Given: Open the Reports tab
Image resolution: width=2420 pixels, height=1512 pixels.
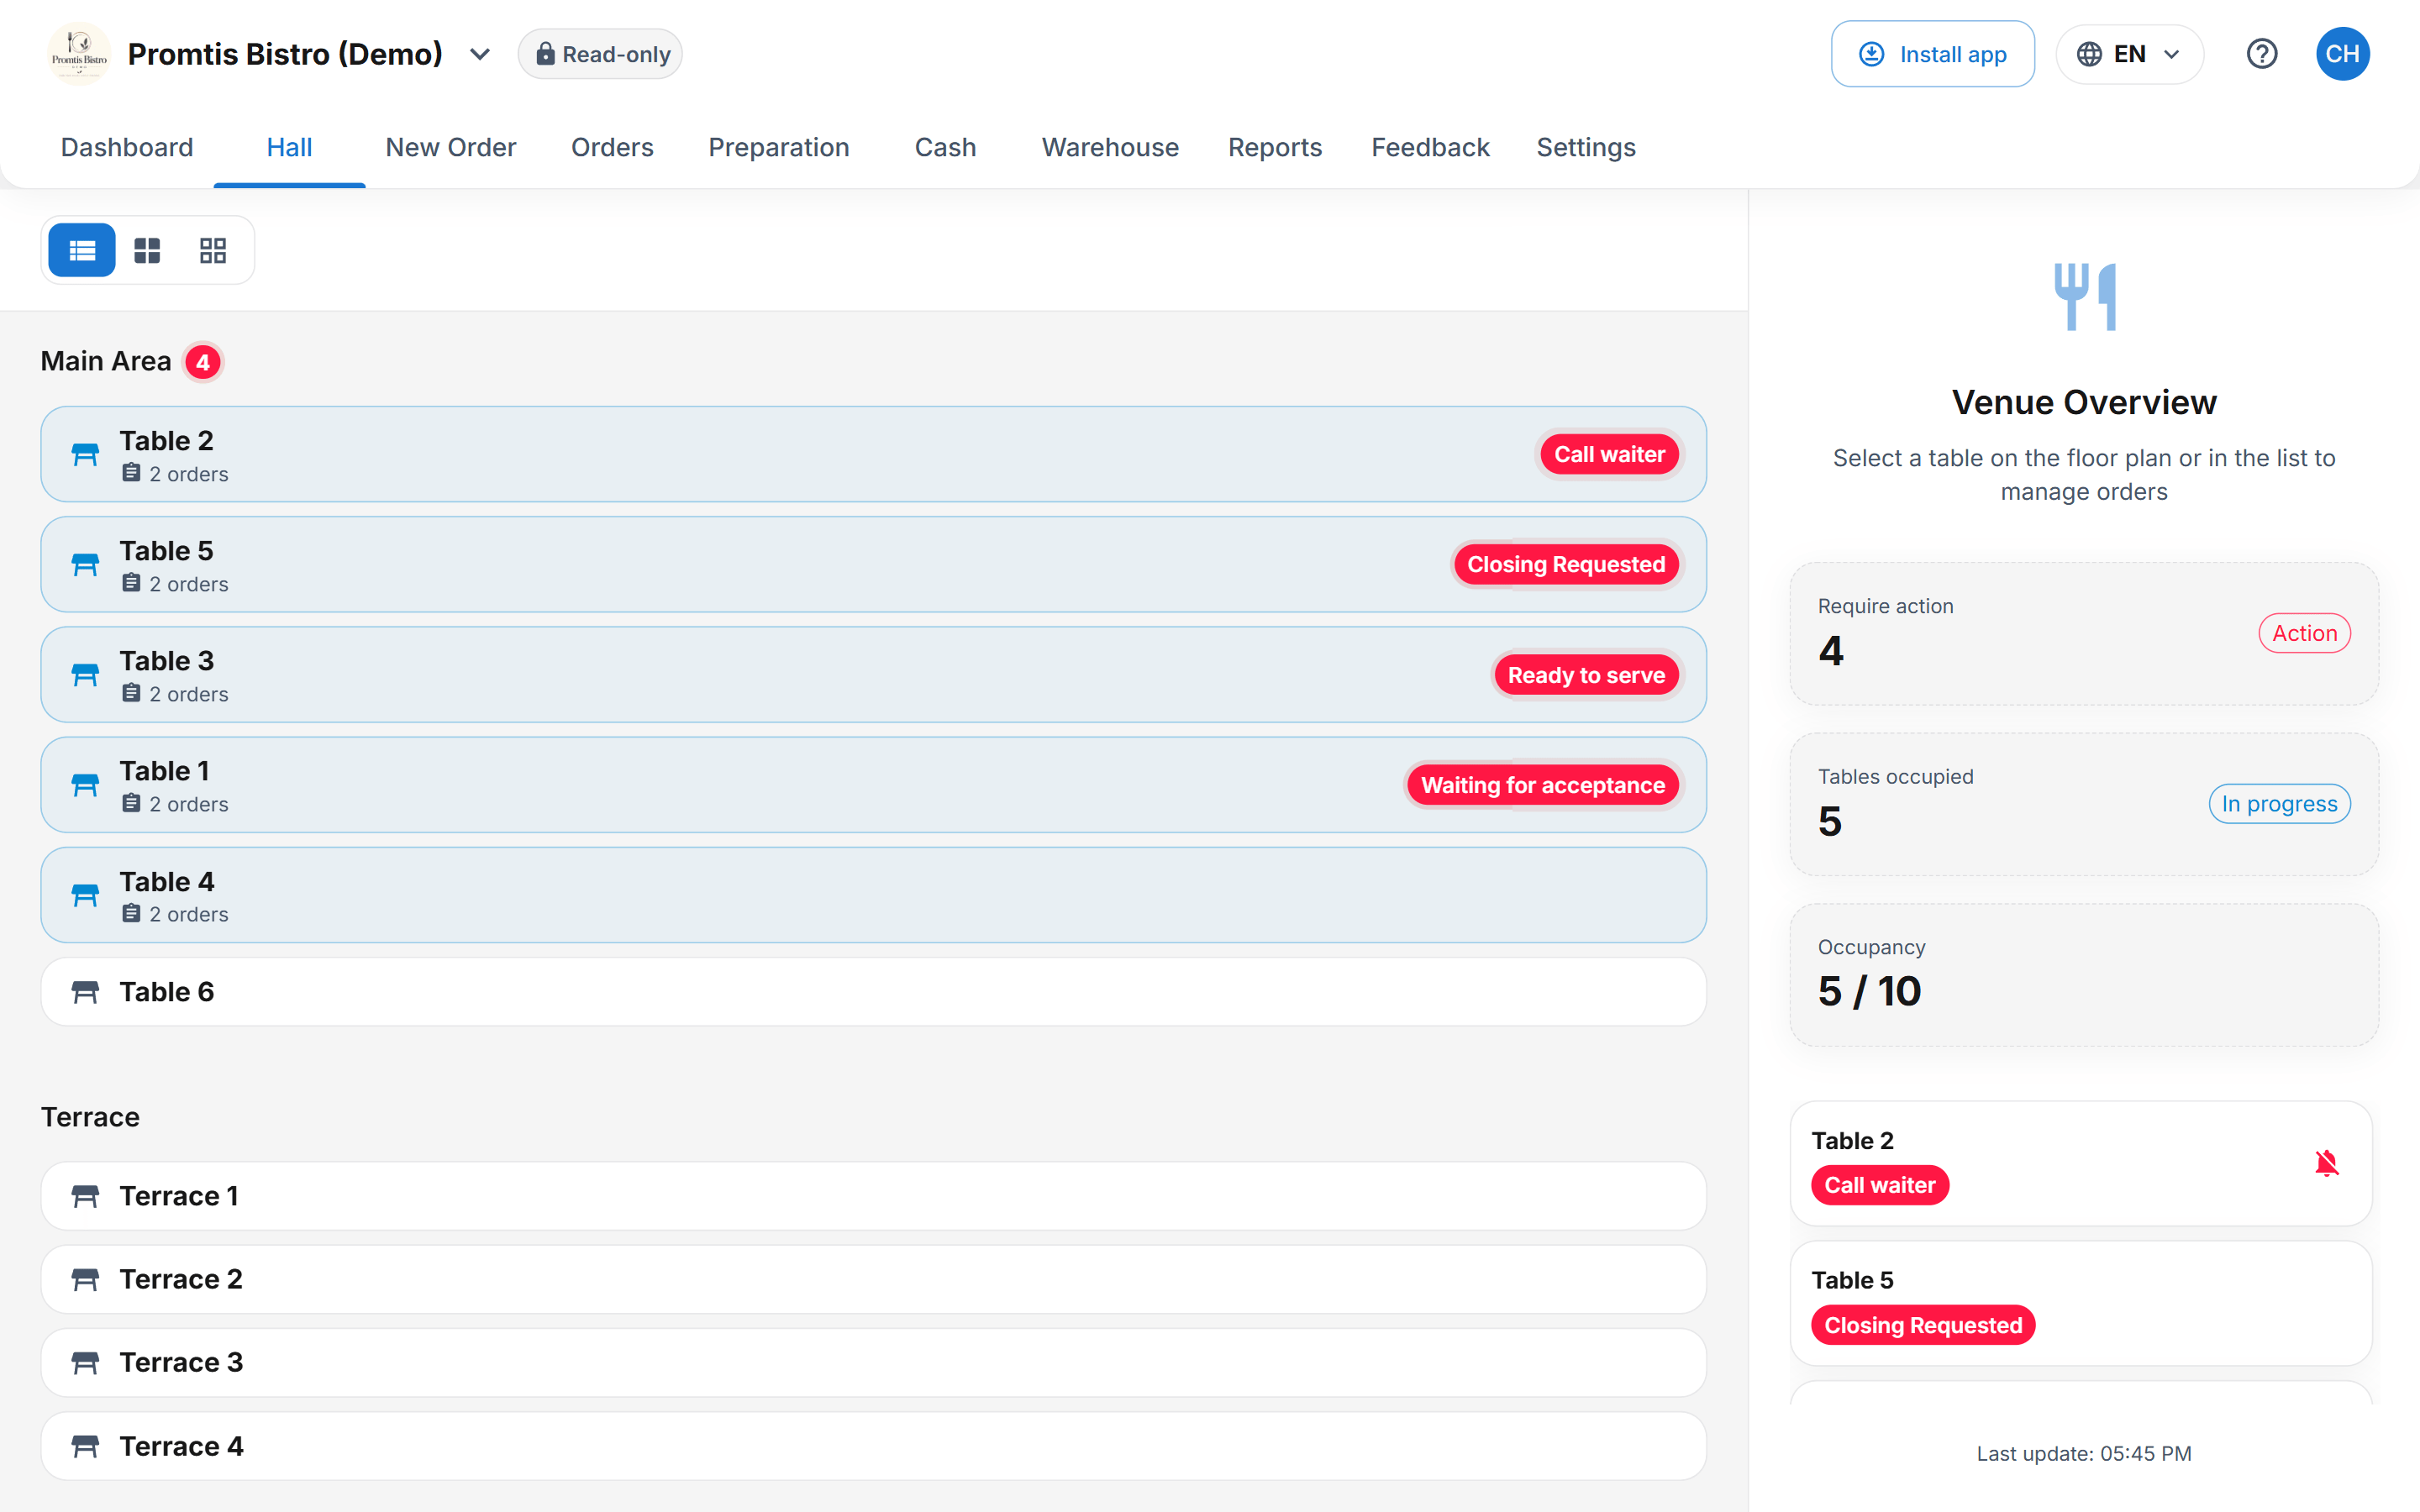Looking at the screenshot, I should [1275, 147].
